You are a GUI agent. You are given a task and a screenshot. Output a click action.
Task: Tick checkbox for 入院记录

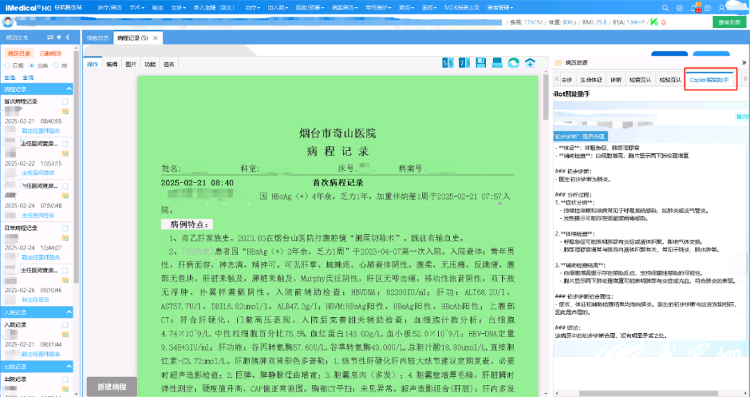click(65, 325)
